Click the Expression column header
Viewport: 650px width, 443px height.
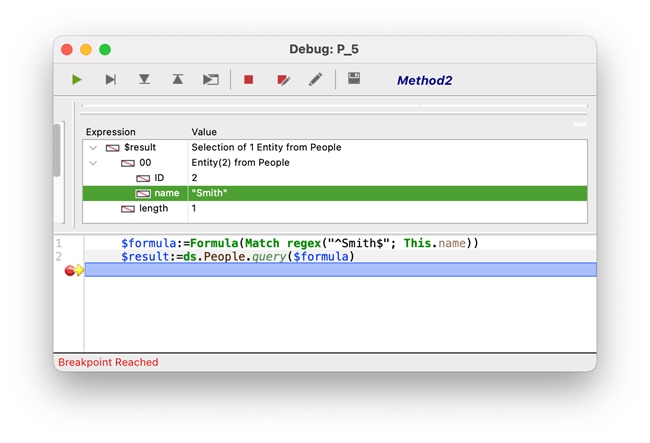coord(111,132)
